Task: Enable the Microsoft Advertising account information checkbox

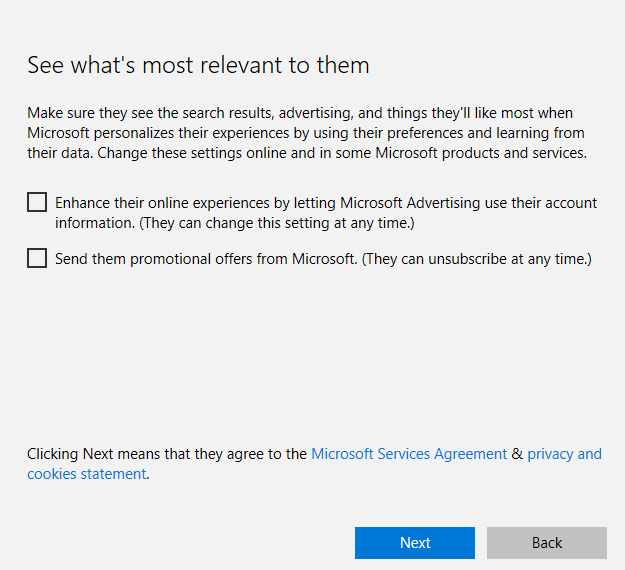Action: 37,202
